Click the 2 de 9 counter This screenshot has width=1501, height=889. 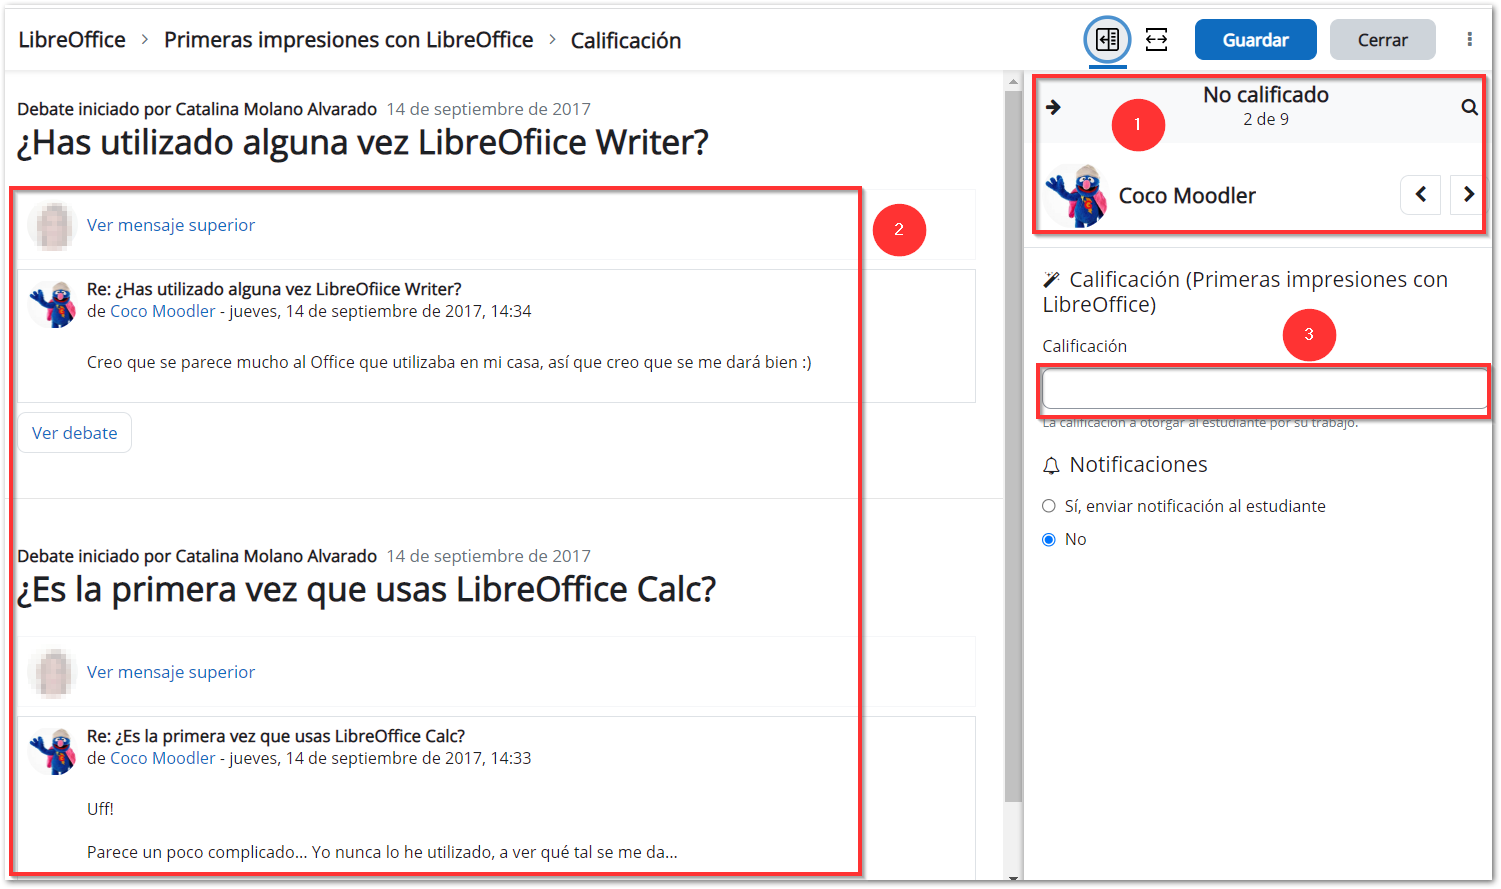click(1265, 119)
